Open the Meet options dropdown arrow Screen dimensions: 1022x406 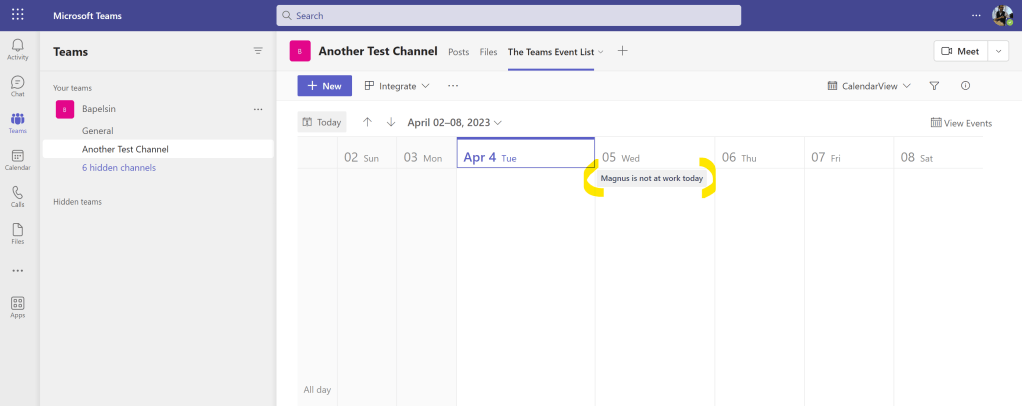(998, 51)
